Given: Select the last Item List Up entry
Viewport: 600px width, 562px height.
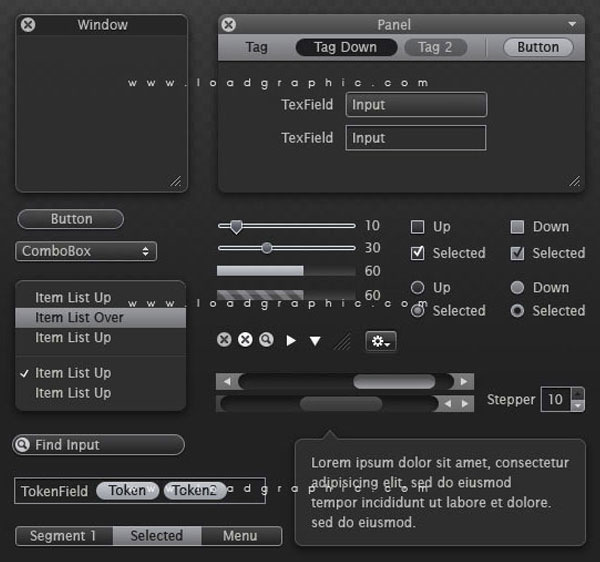Looking at the screenshot, I should pyautogui.click(x=101, y=393).
